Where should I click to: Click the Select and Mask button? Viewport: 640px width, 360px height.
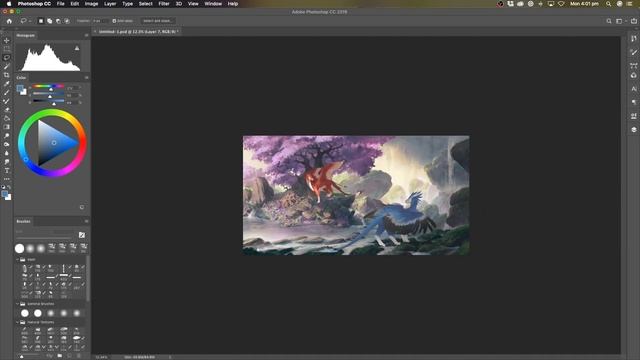click(x=158, y=21)
